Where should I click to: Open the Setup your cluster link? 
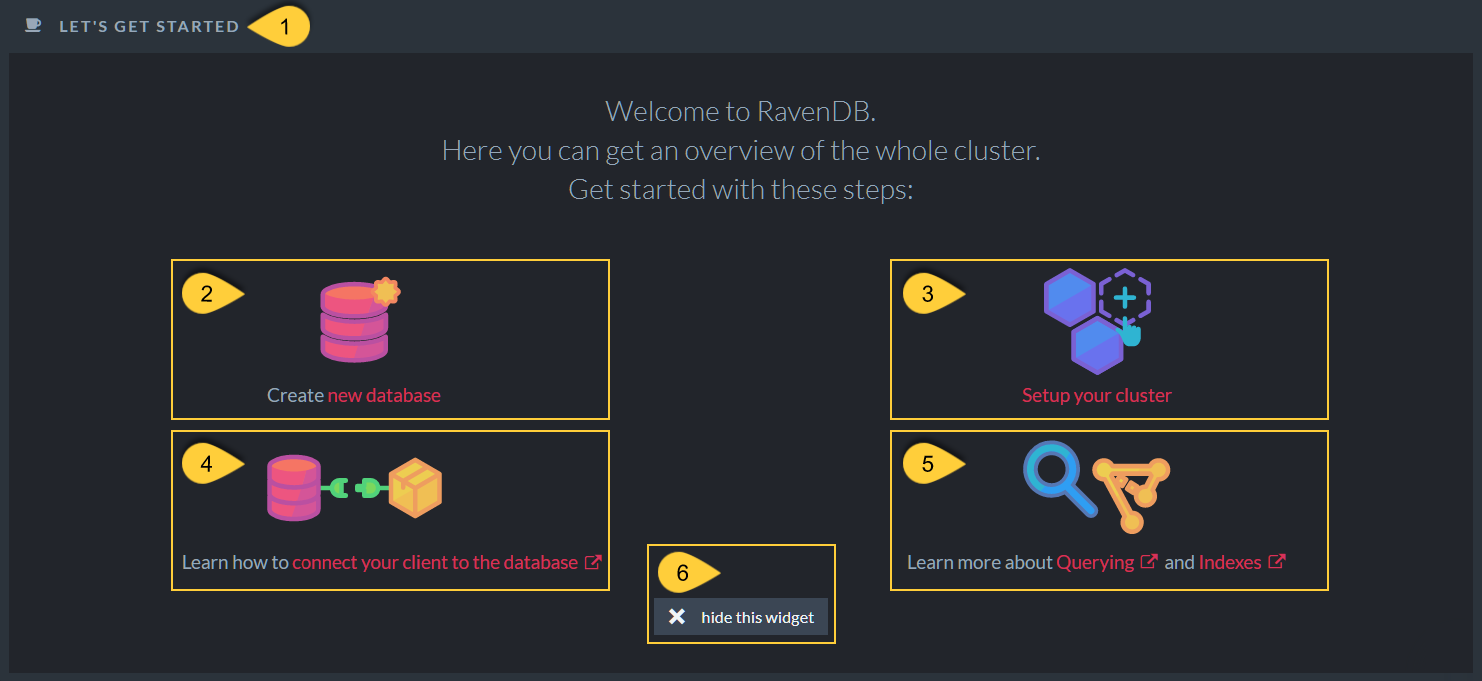click(x=1097, y=395)
